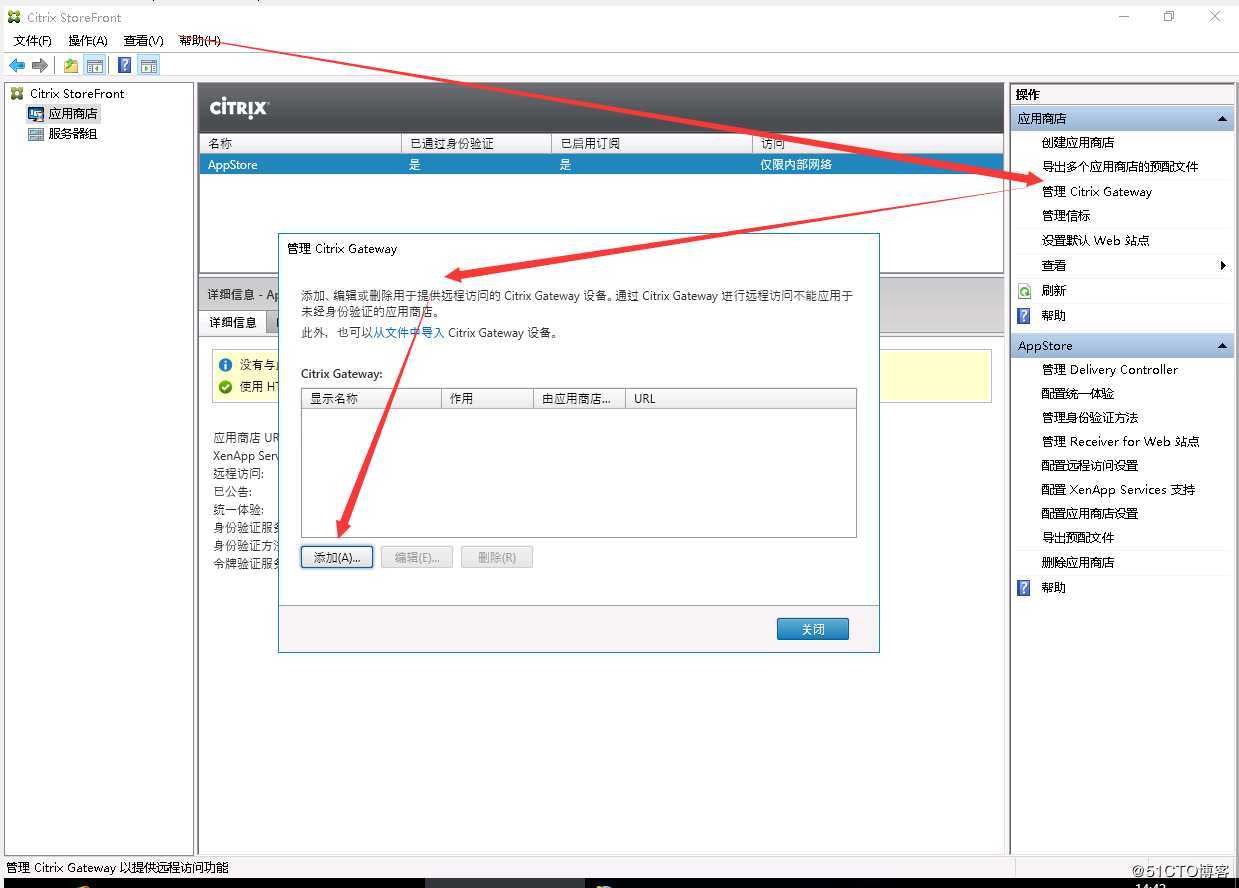
Task: Toggle the show/hide console tree icon
Action: tap(95, 66)
